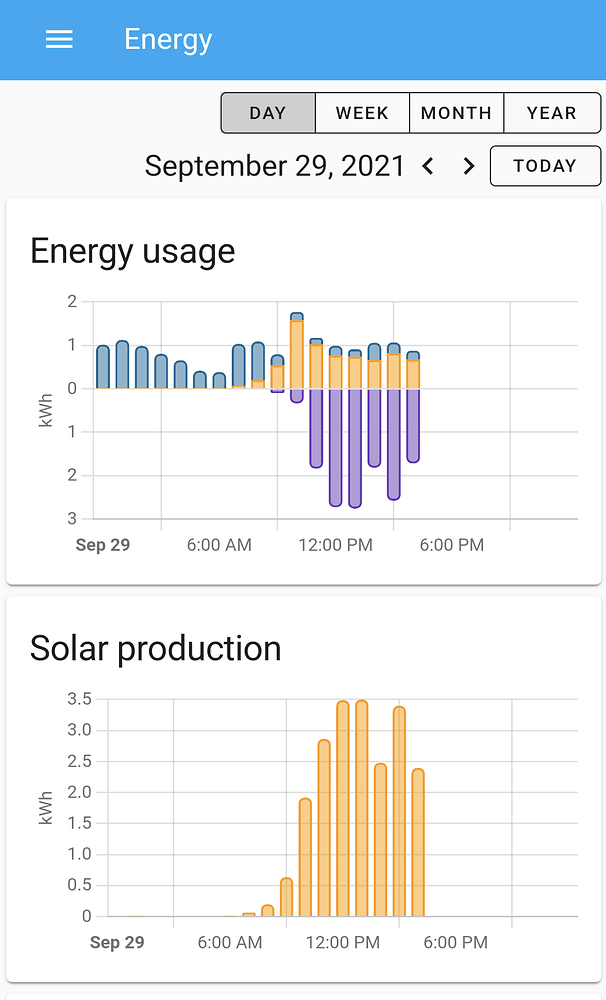Switch to the WEEK view
This screenshot has height=1000, width=606.
pyautogui.click(x=362, y=112)
